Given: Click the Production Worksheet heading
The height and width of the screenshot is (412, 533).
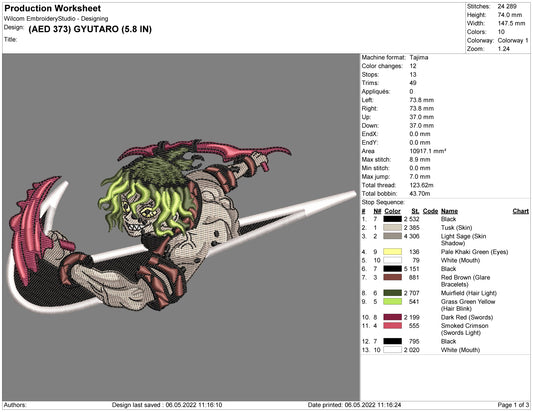Looking at the screenshot, I should click(x=53, y=8).
